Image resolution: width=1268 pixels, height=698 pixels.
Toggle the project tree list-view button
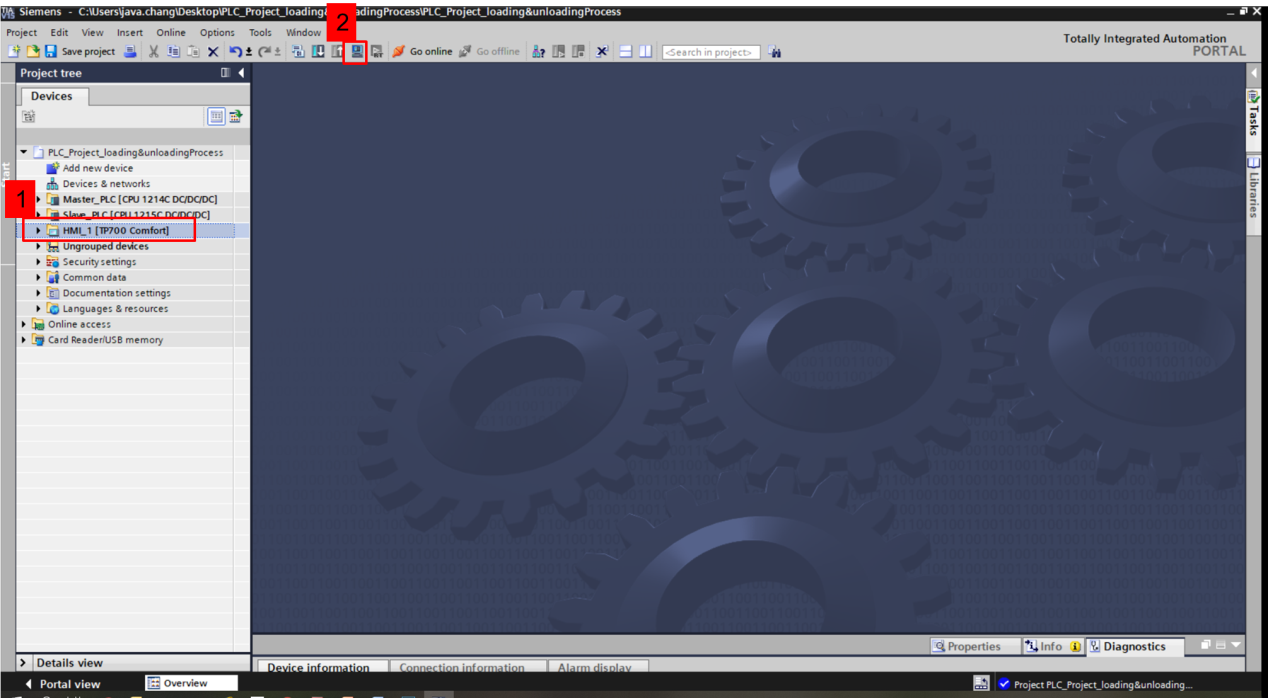pos(216,117)
